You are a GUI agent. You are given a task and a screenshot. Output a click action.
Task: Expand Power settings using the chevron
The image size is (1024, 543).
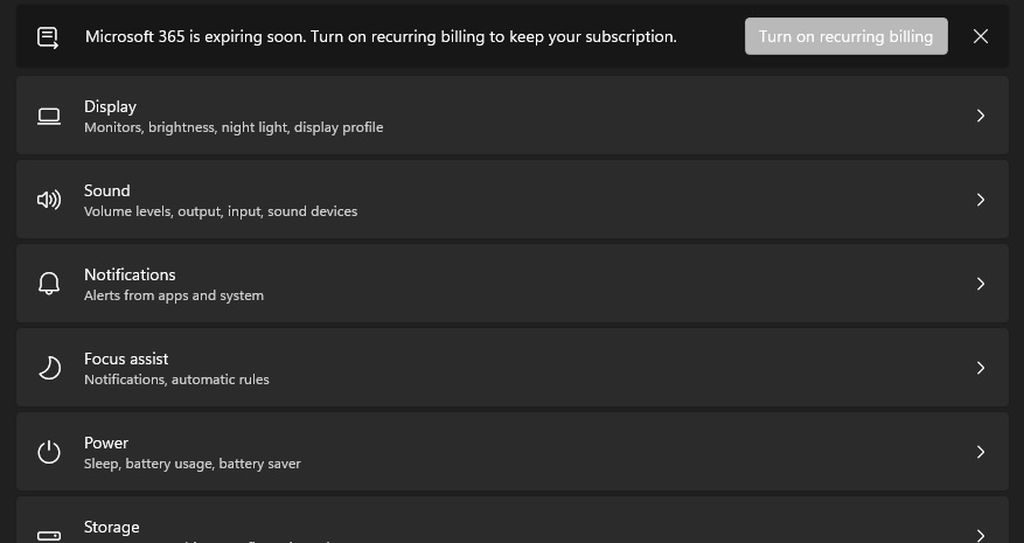point(980,452)
